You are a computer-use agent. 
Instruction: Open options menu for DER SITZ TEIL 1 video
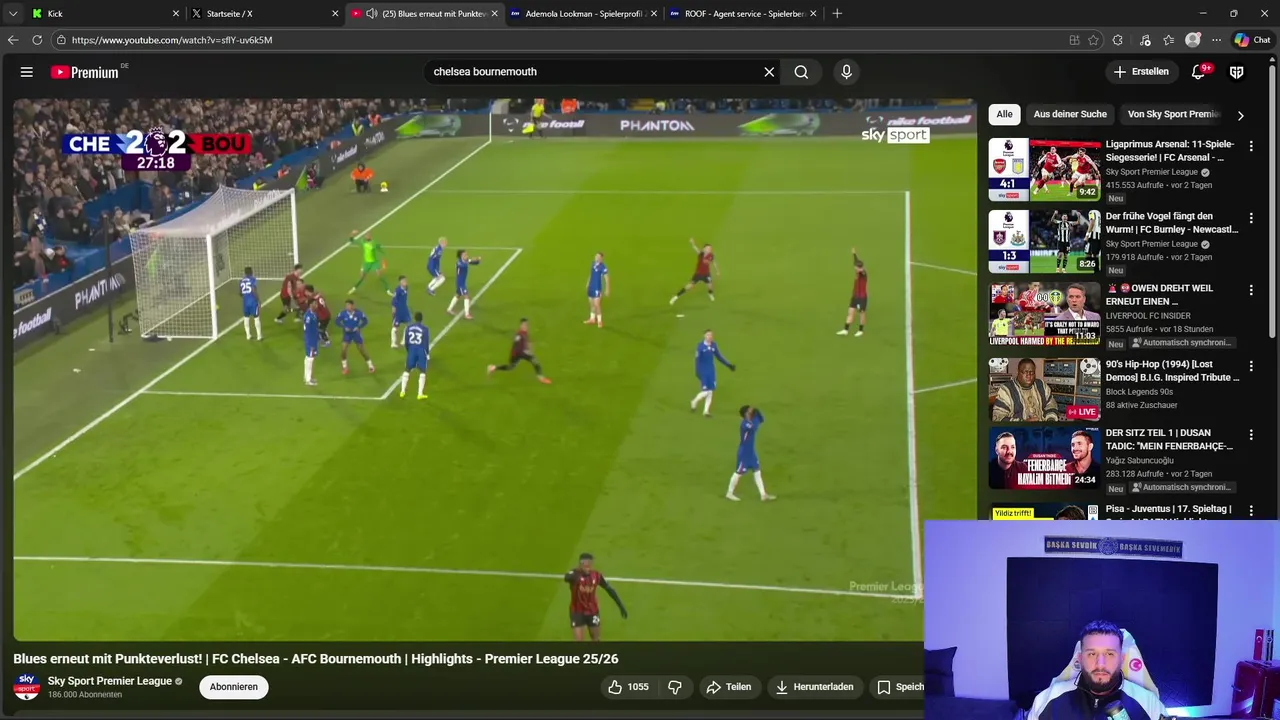[1250, 435]
